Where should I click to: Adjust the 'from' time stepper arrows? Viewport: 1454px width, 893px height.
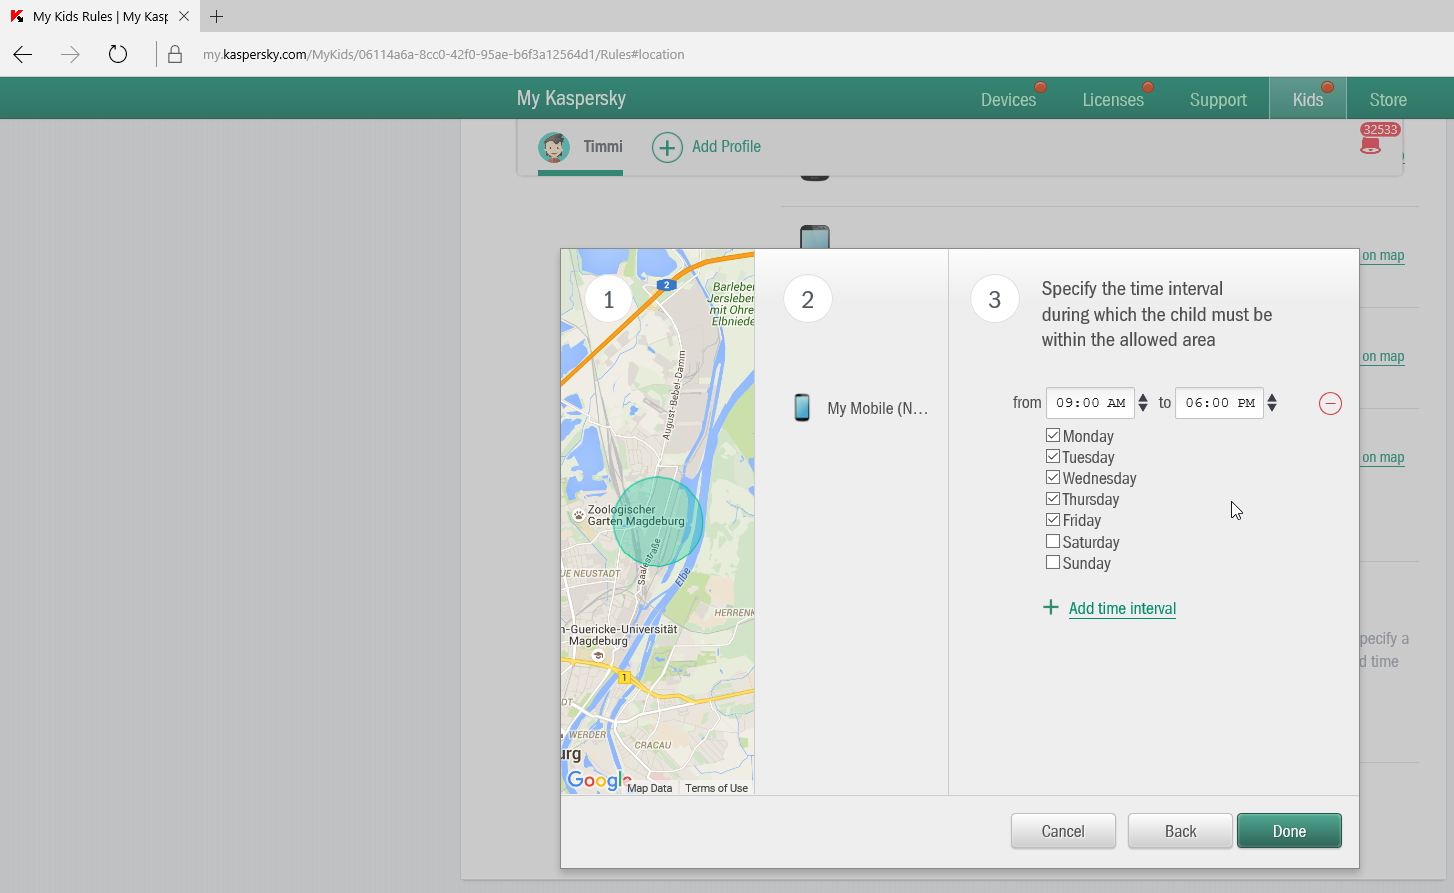1143,403
